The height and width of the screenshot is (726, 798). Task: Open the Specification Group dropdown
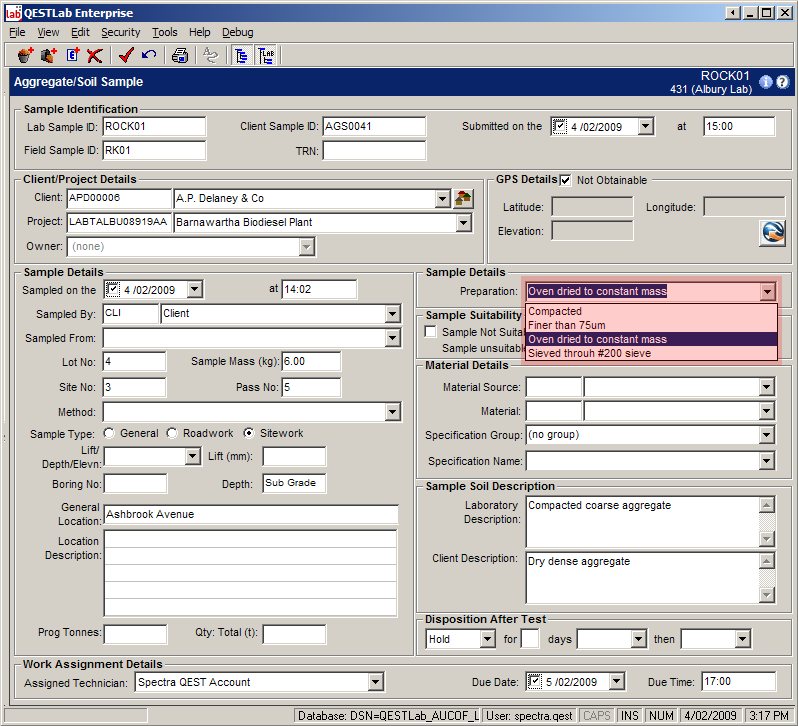pyautogui.click(x=767, y=435)
